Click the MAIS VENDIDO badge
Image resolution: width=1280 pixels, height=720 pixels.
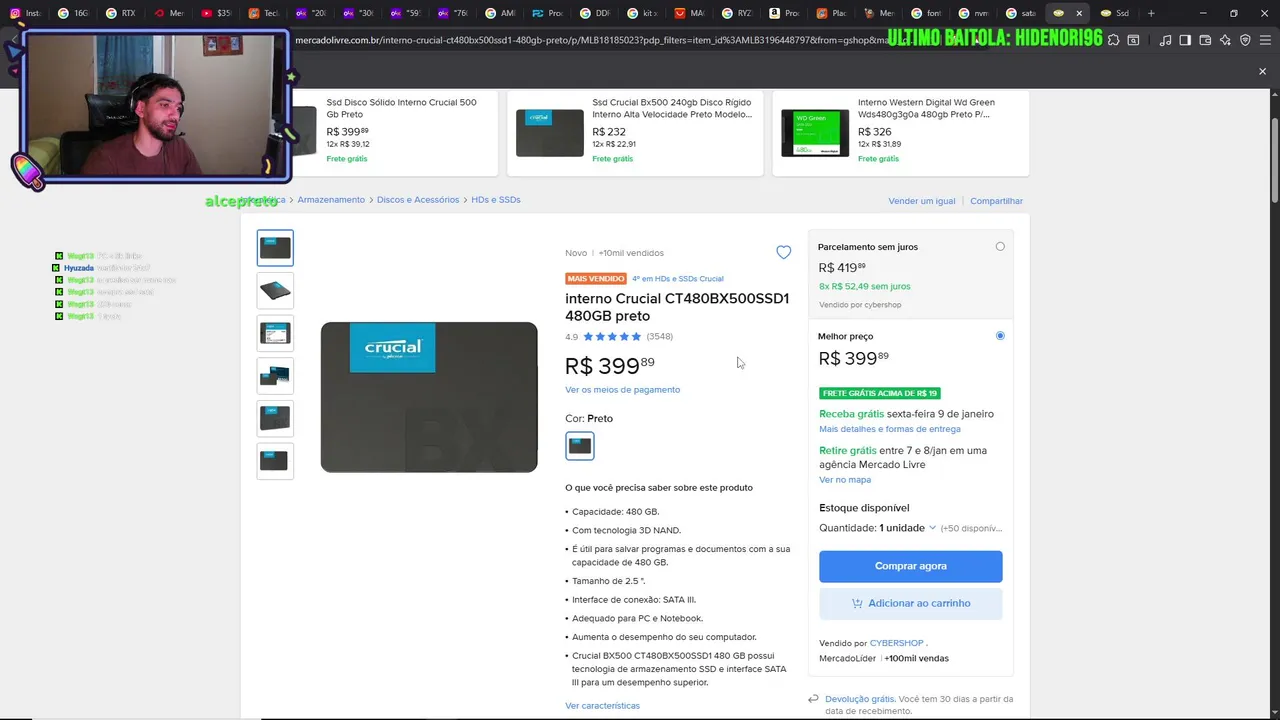coord(596,279)
